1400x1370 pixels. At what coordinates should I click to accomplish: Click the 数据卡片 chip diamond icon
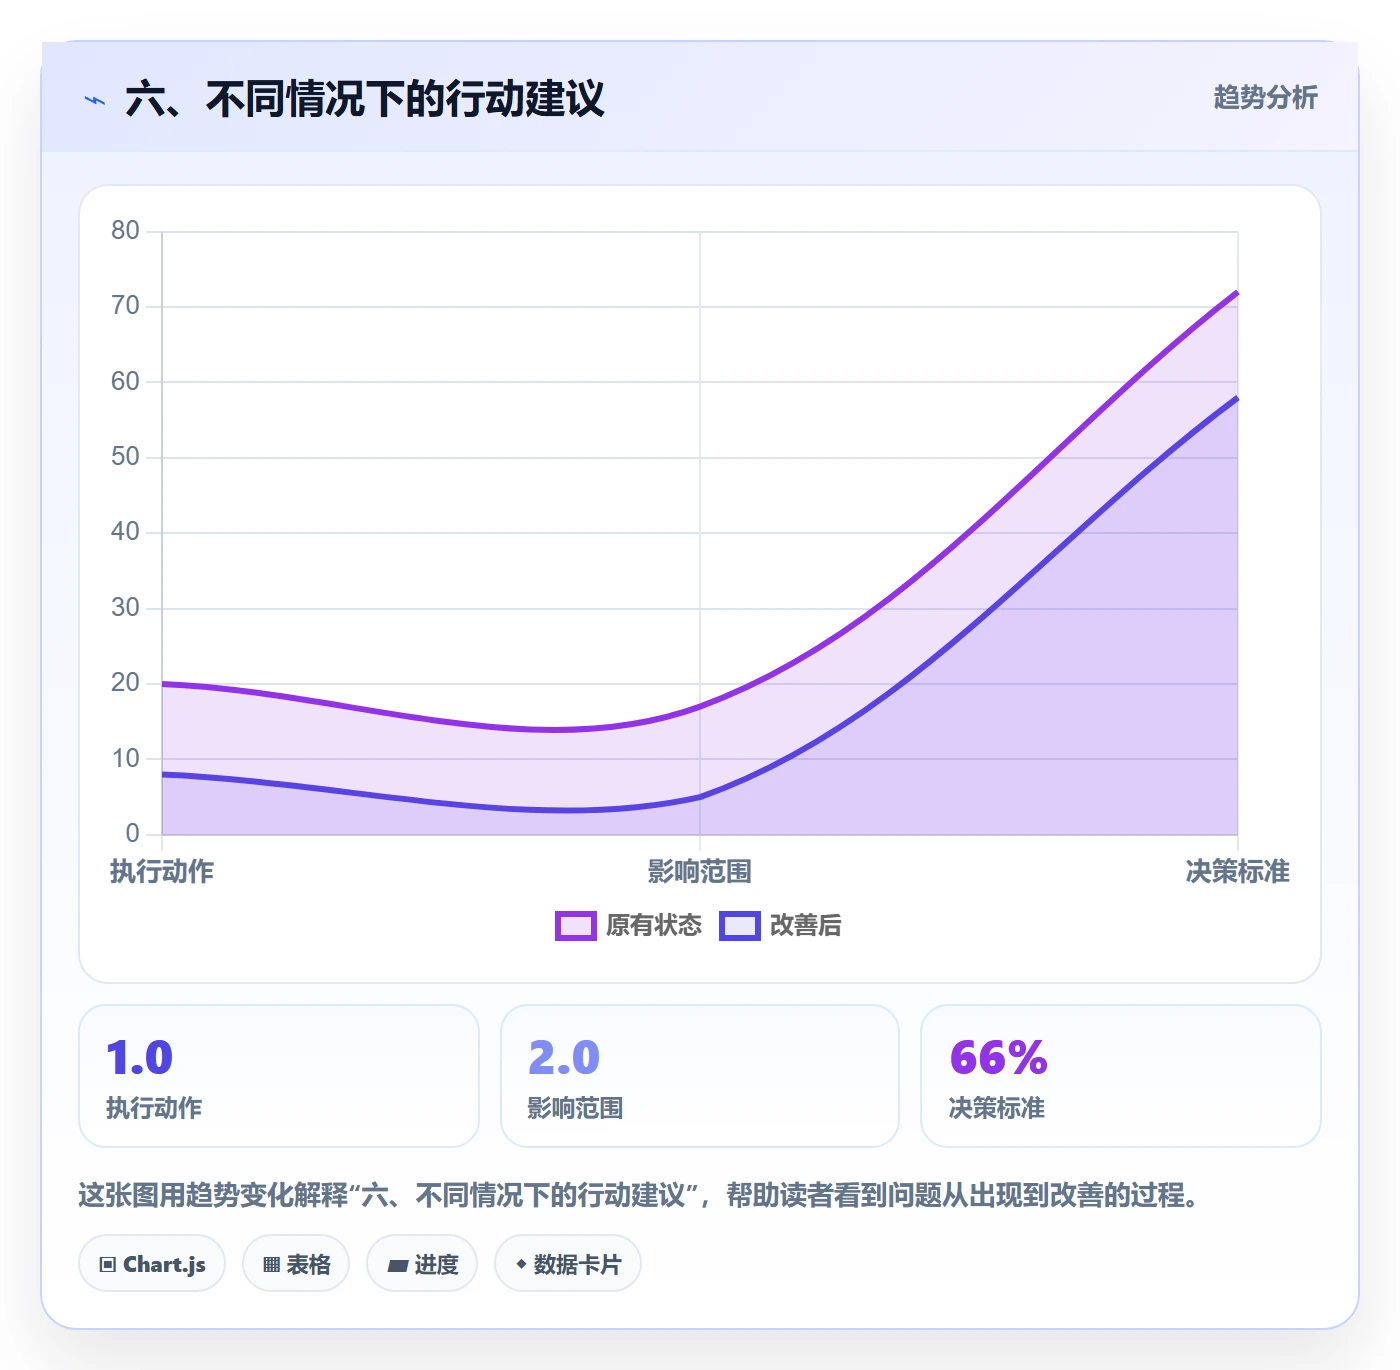(x=521, y=1264)
